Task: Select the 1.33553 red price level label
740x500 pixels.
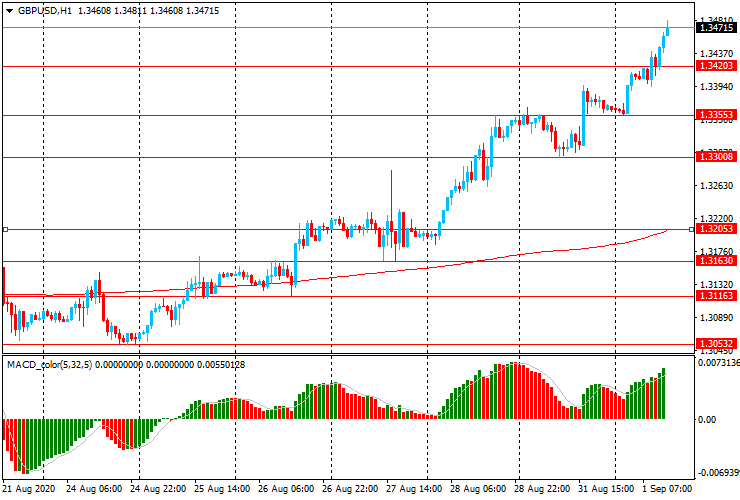Action: 716,115
